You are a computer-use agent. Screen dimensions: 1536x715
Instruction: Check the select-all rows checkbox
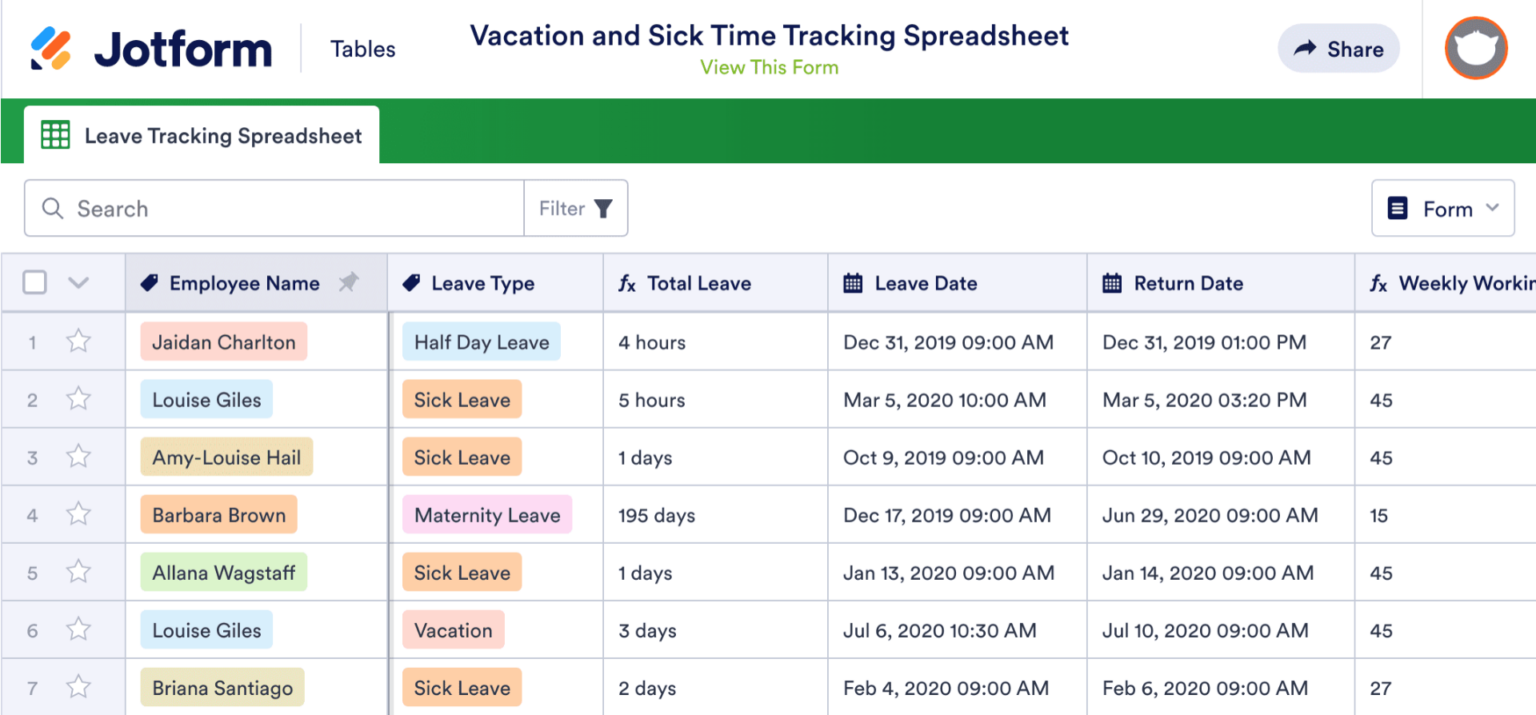pos(34,283)
